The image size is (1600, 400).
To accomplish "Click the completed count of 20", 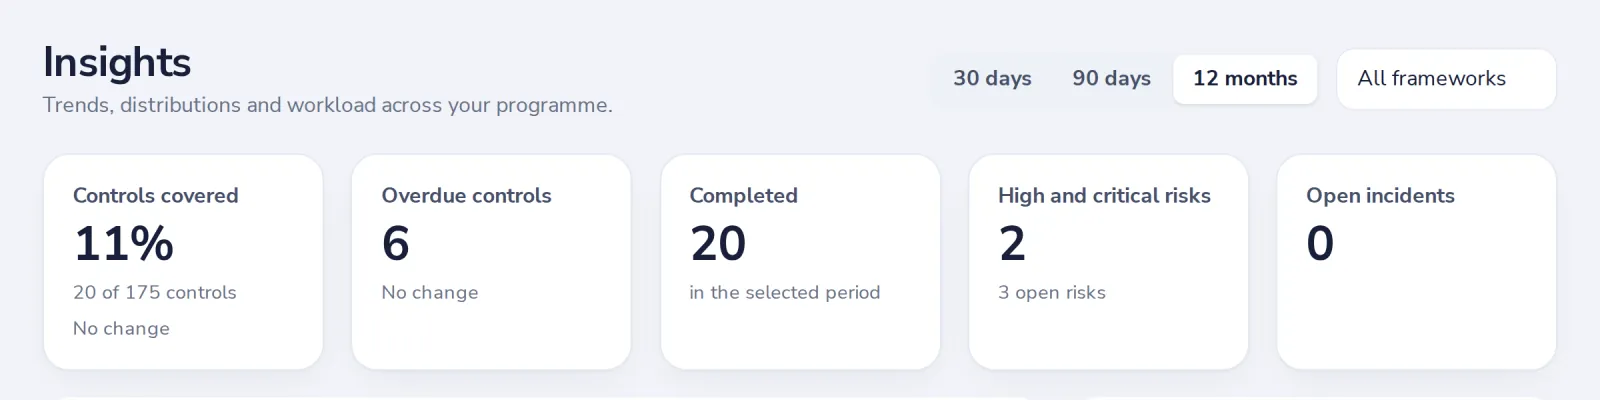I will click(718, 243).
